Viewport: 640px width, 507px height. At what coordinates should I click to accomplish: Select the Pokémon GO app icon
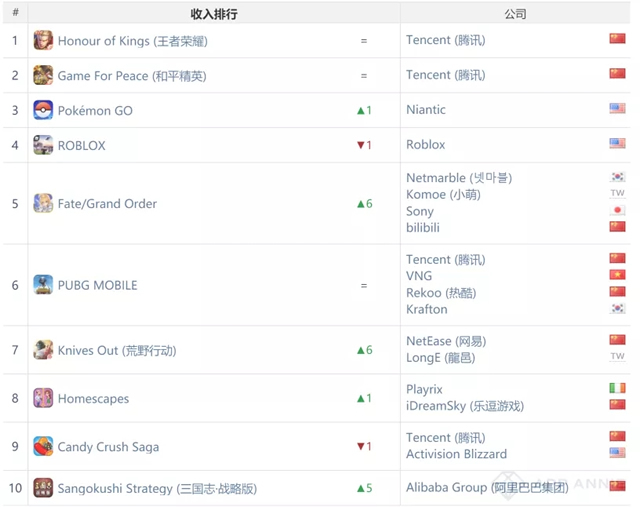43,110
